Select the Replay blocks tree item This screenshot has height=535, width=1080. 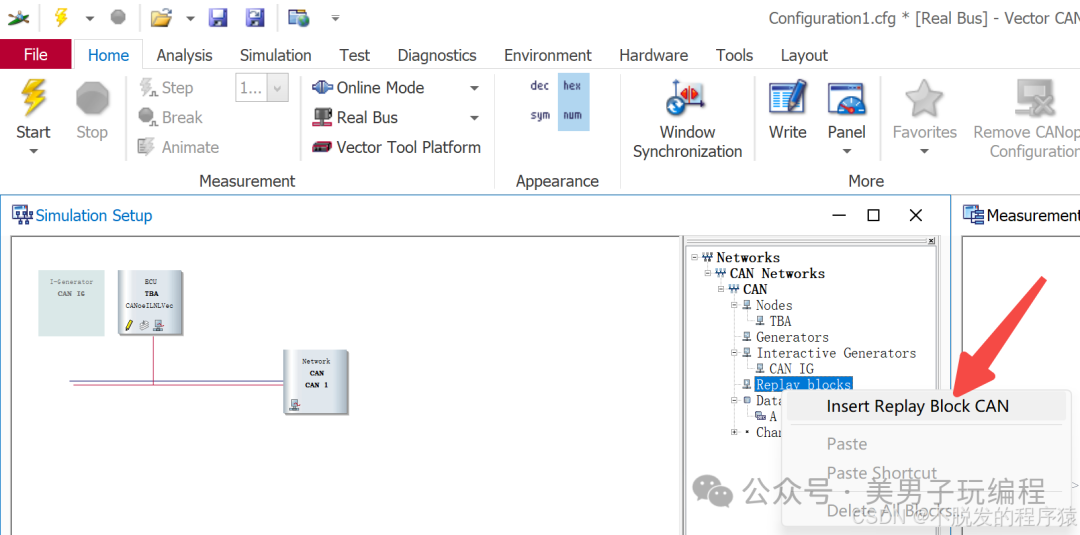click(804, 384)
